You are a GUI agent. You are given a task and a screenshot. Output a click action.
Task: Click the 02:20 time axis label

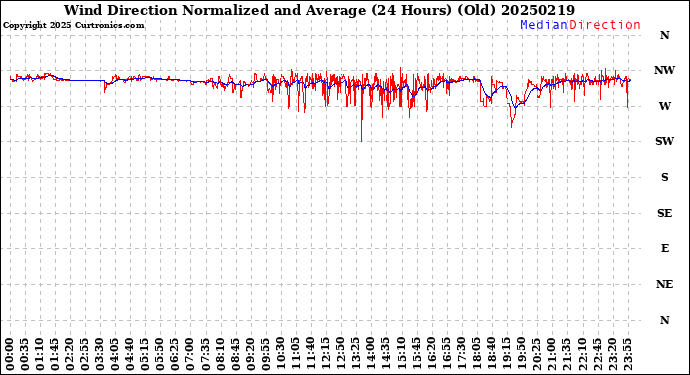click(x=70, y=354)
